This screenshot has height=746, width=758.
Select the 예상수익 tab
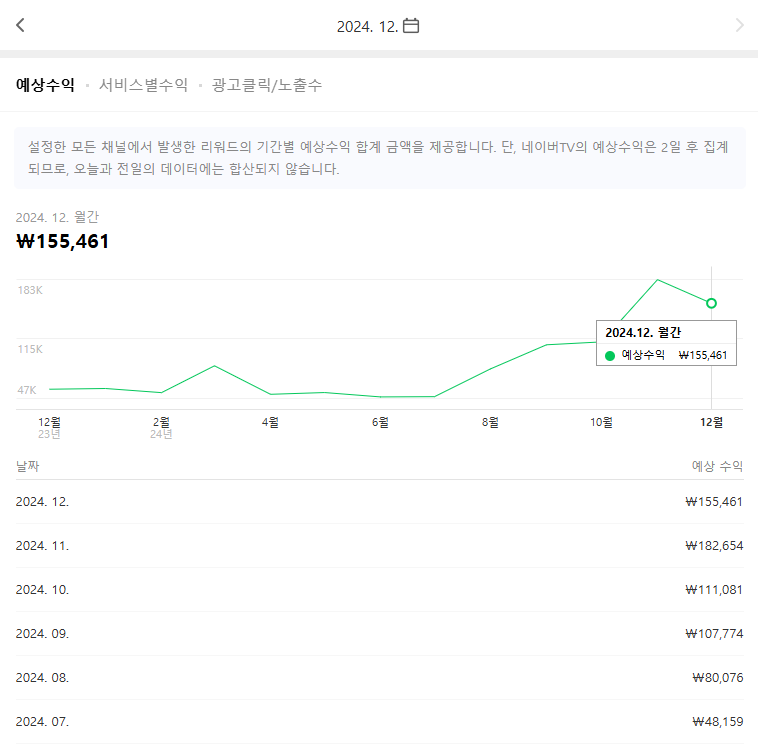(x=45, y=85)
